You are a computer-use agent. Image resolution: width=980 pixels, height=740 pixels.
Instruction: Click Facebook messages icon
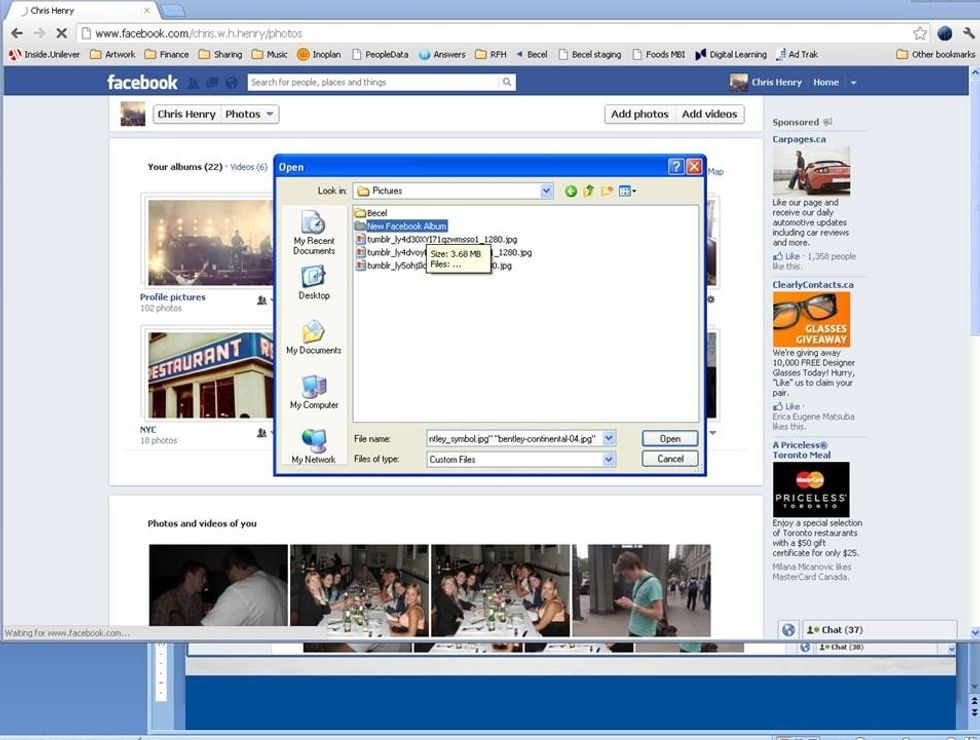click(x=212, y=82)
